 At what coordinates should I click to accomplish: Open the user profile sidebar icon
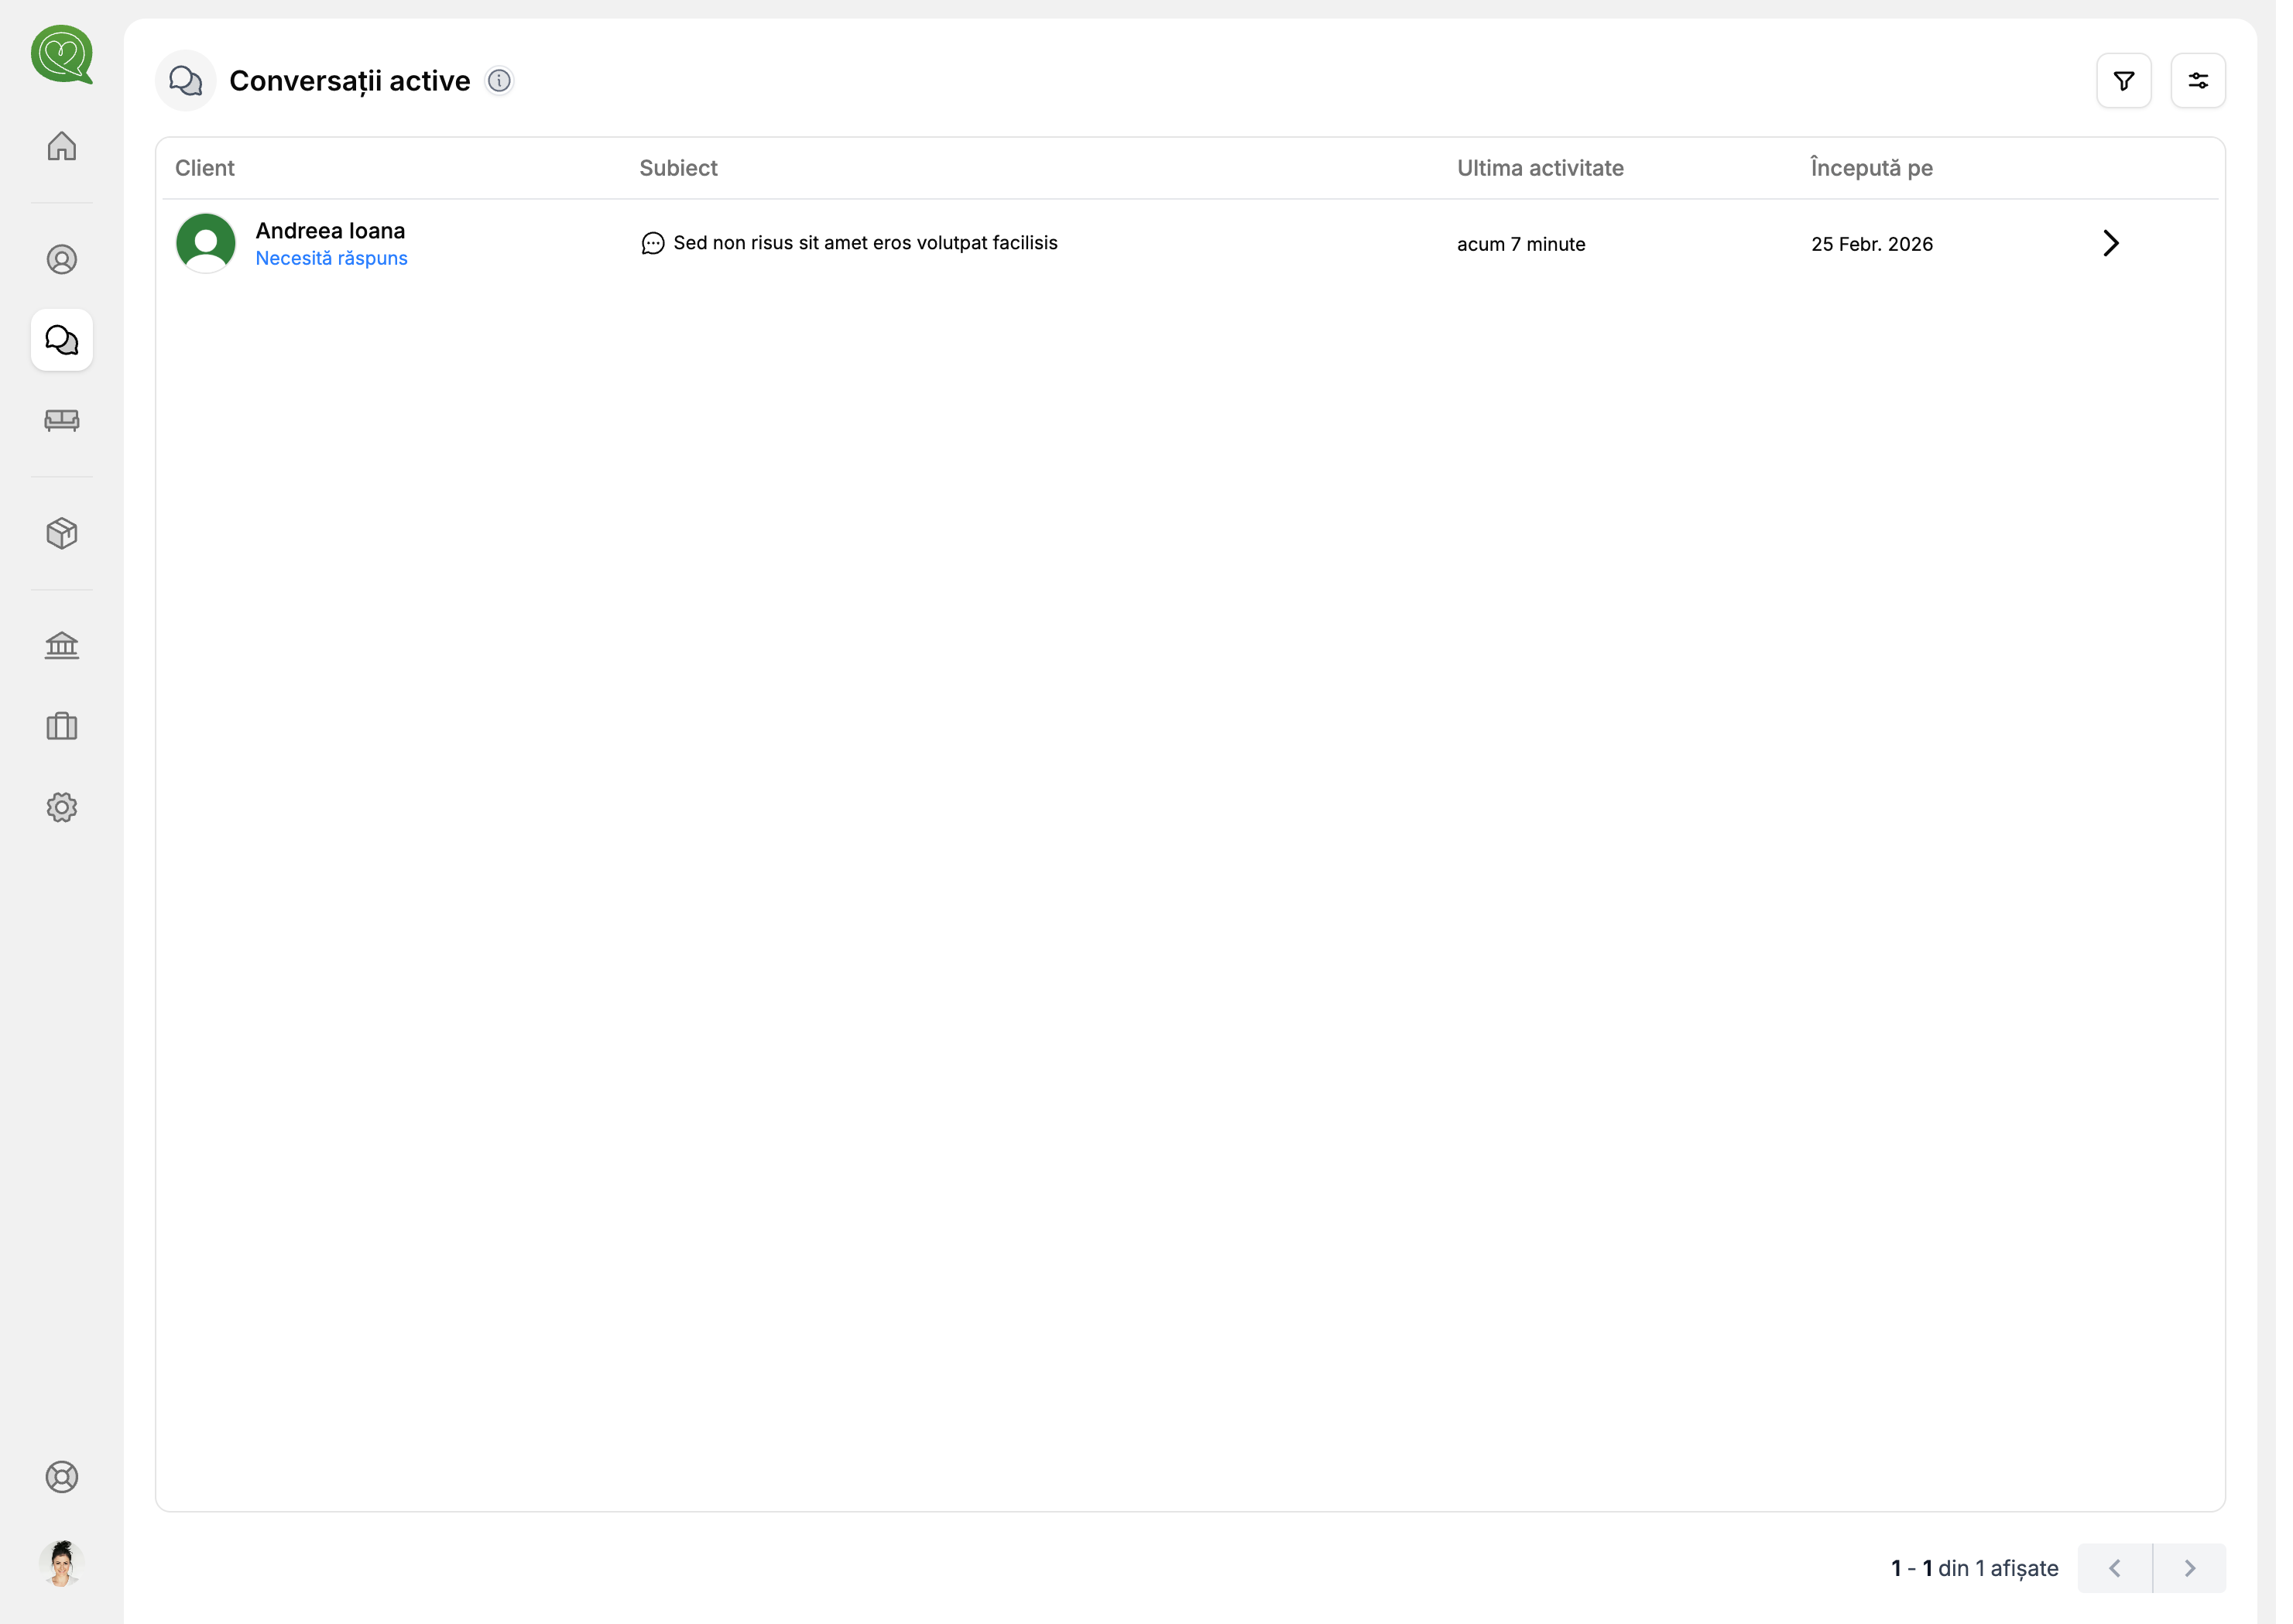coord(62,260)
